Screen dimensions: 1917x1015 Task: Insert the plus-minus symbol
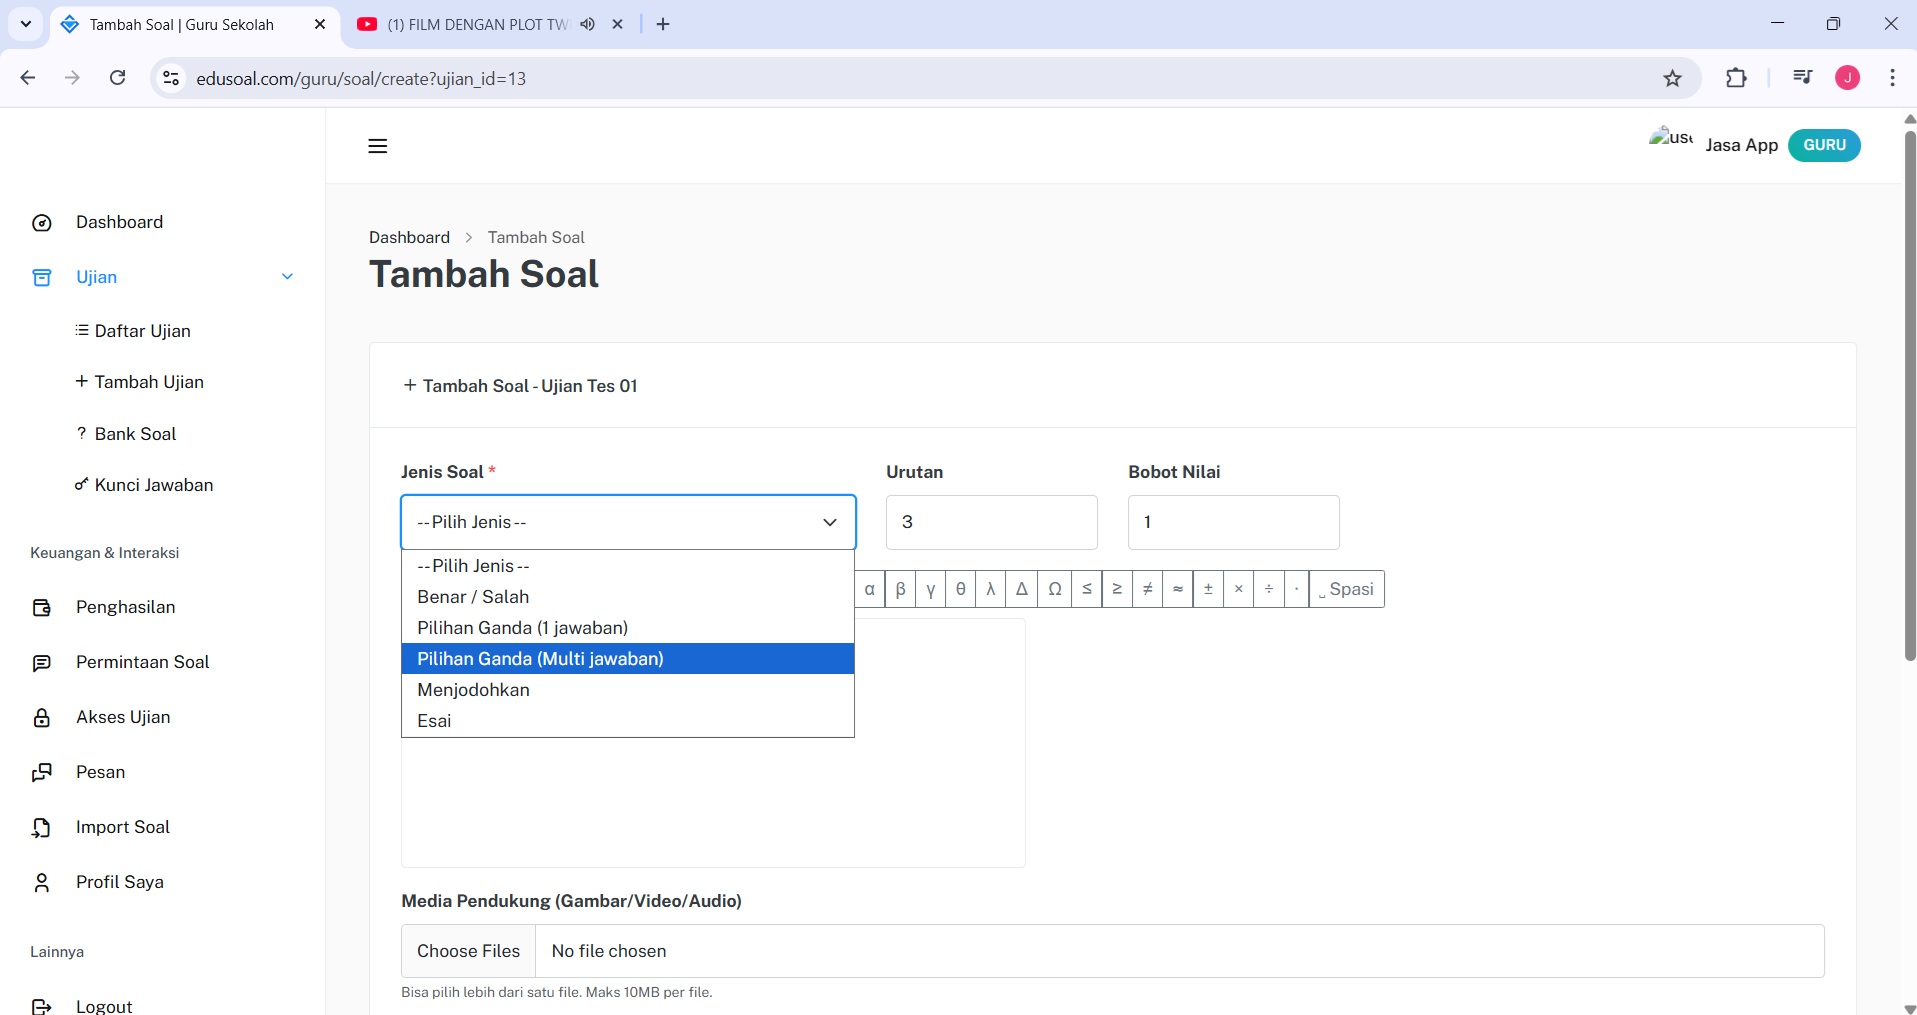pos(1208,589)
